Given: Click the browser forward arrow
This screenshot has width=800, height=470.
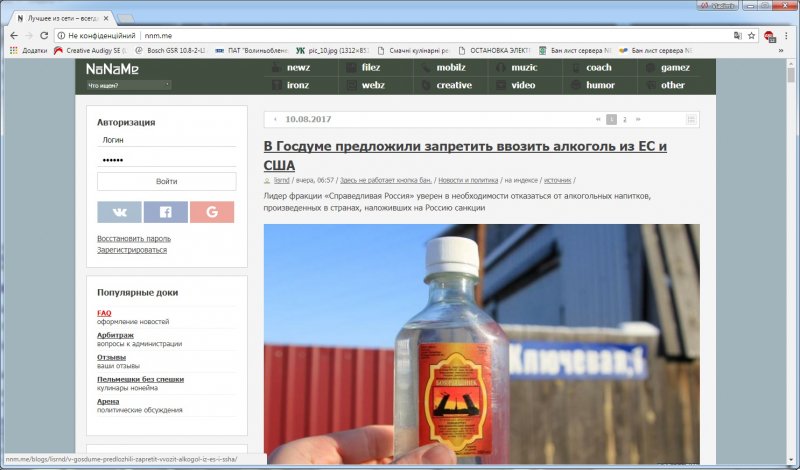Looking at the screenshot, I should 29,36.
